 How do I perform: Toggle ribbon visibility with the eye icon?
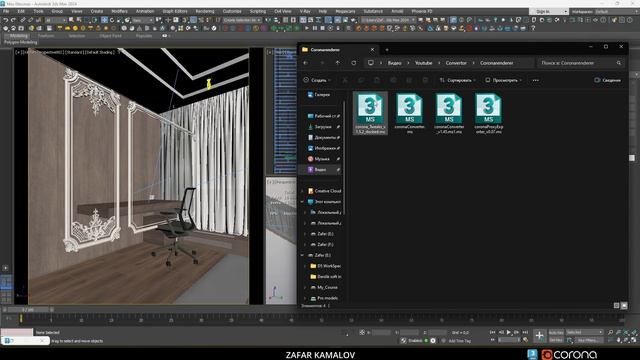point(165,36)
